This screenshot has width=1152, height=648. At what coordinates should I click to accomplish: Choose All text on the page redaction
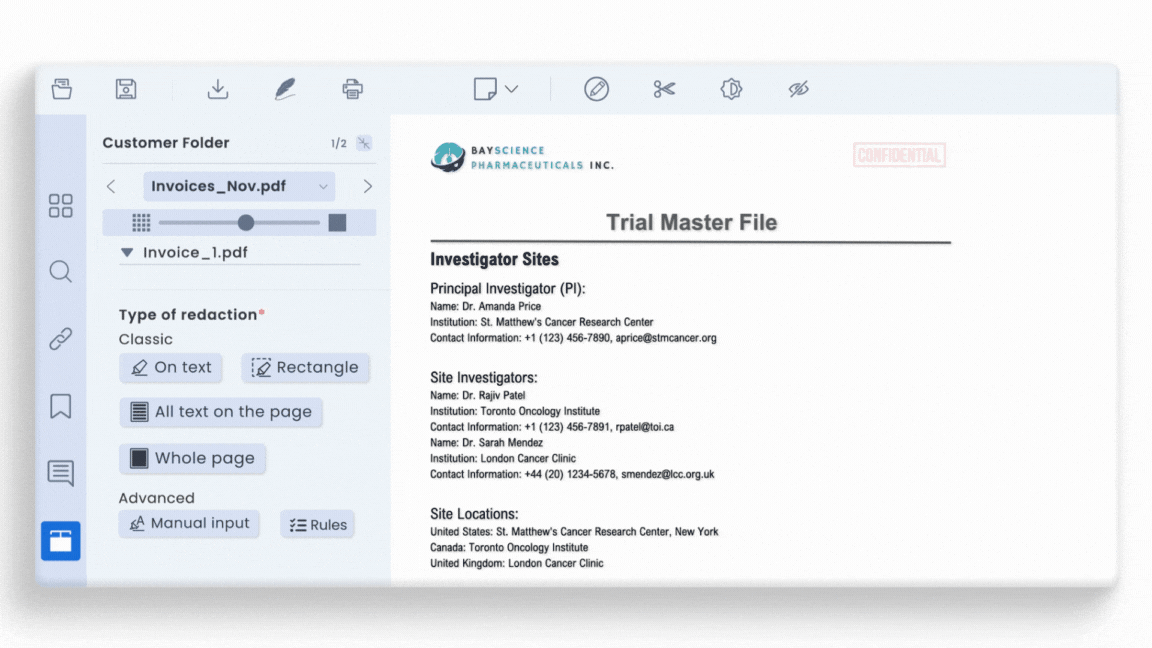click(220, 412)
